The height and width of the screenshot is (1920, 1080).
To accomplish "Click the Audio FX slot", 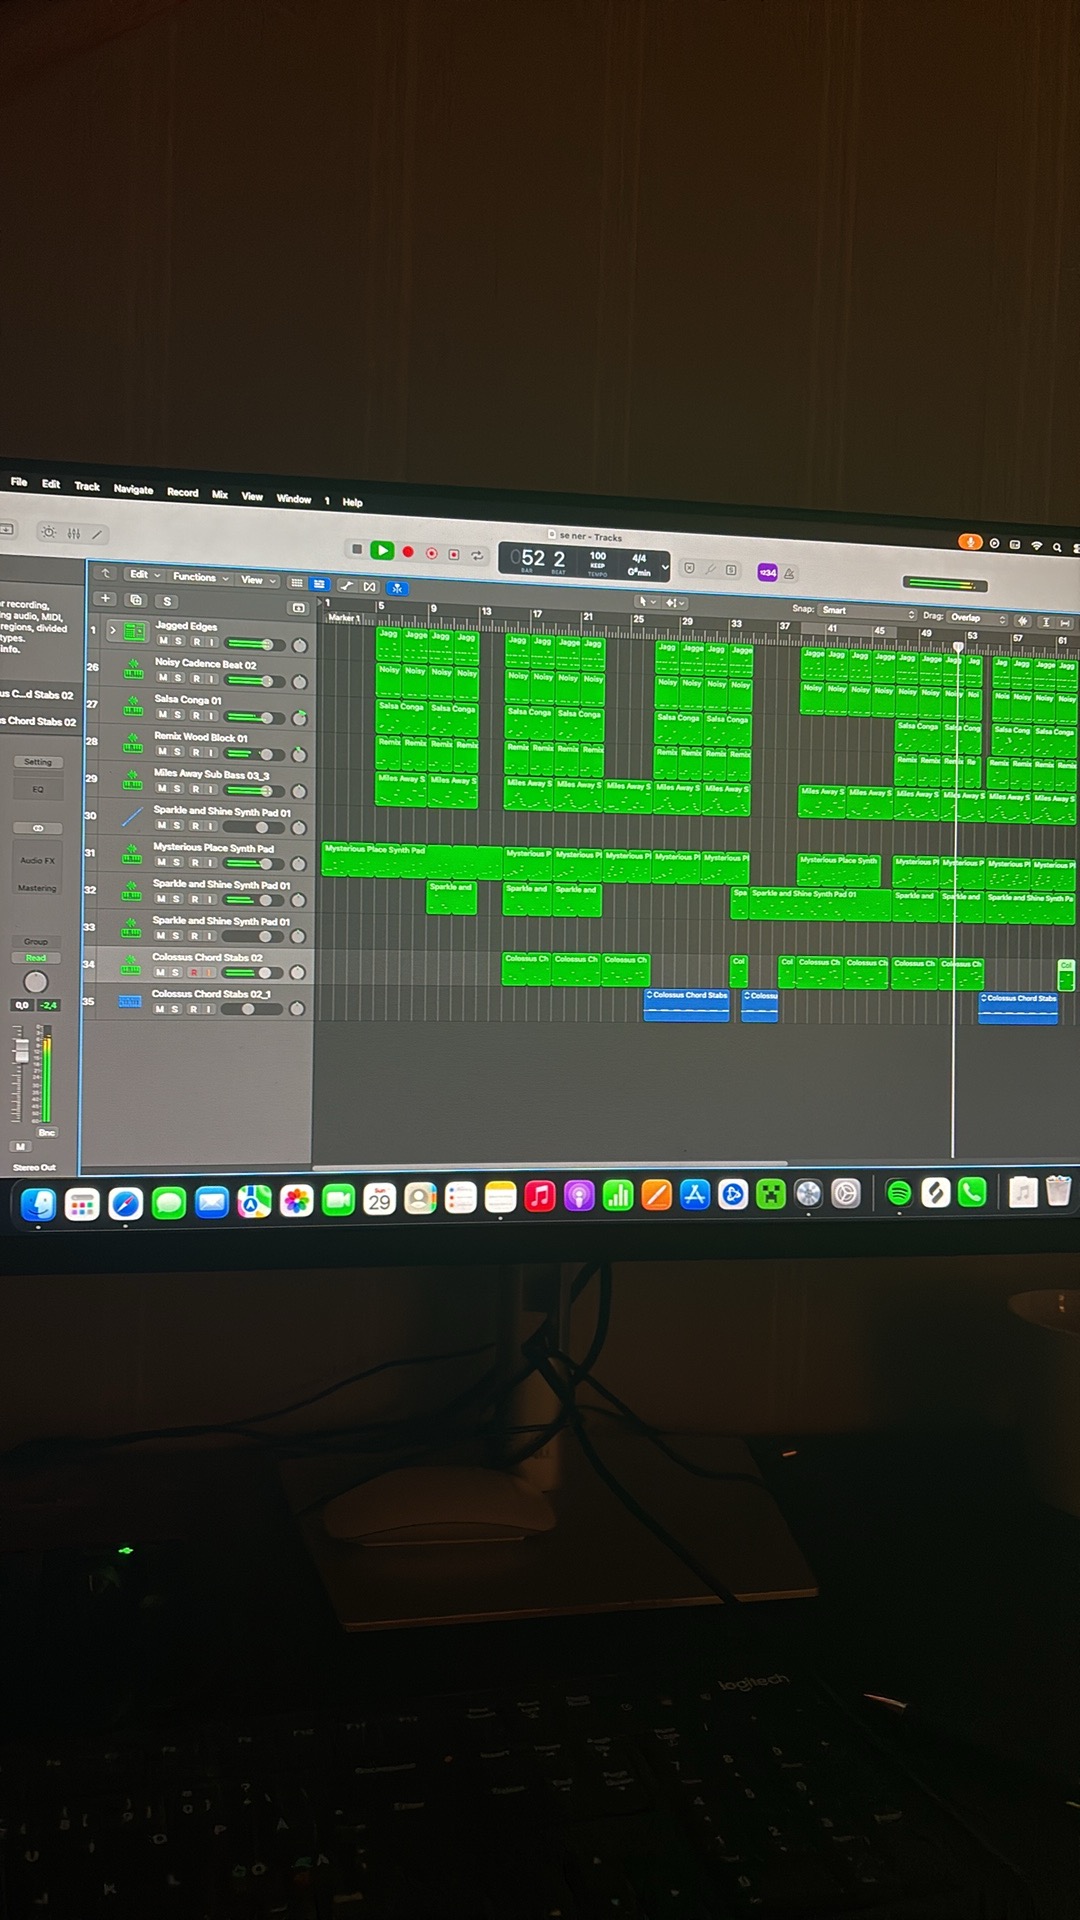I will tap(38, 860).
